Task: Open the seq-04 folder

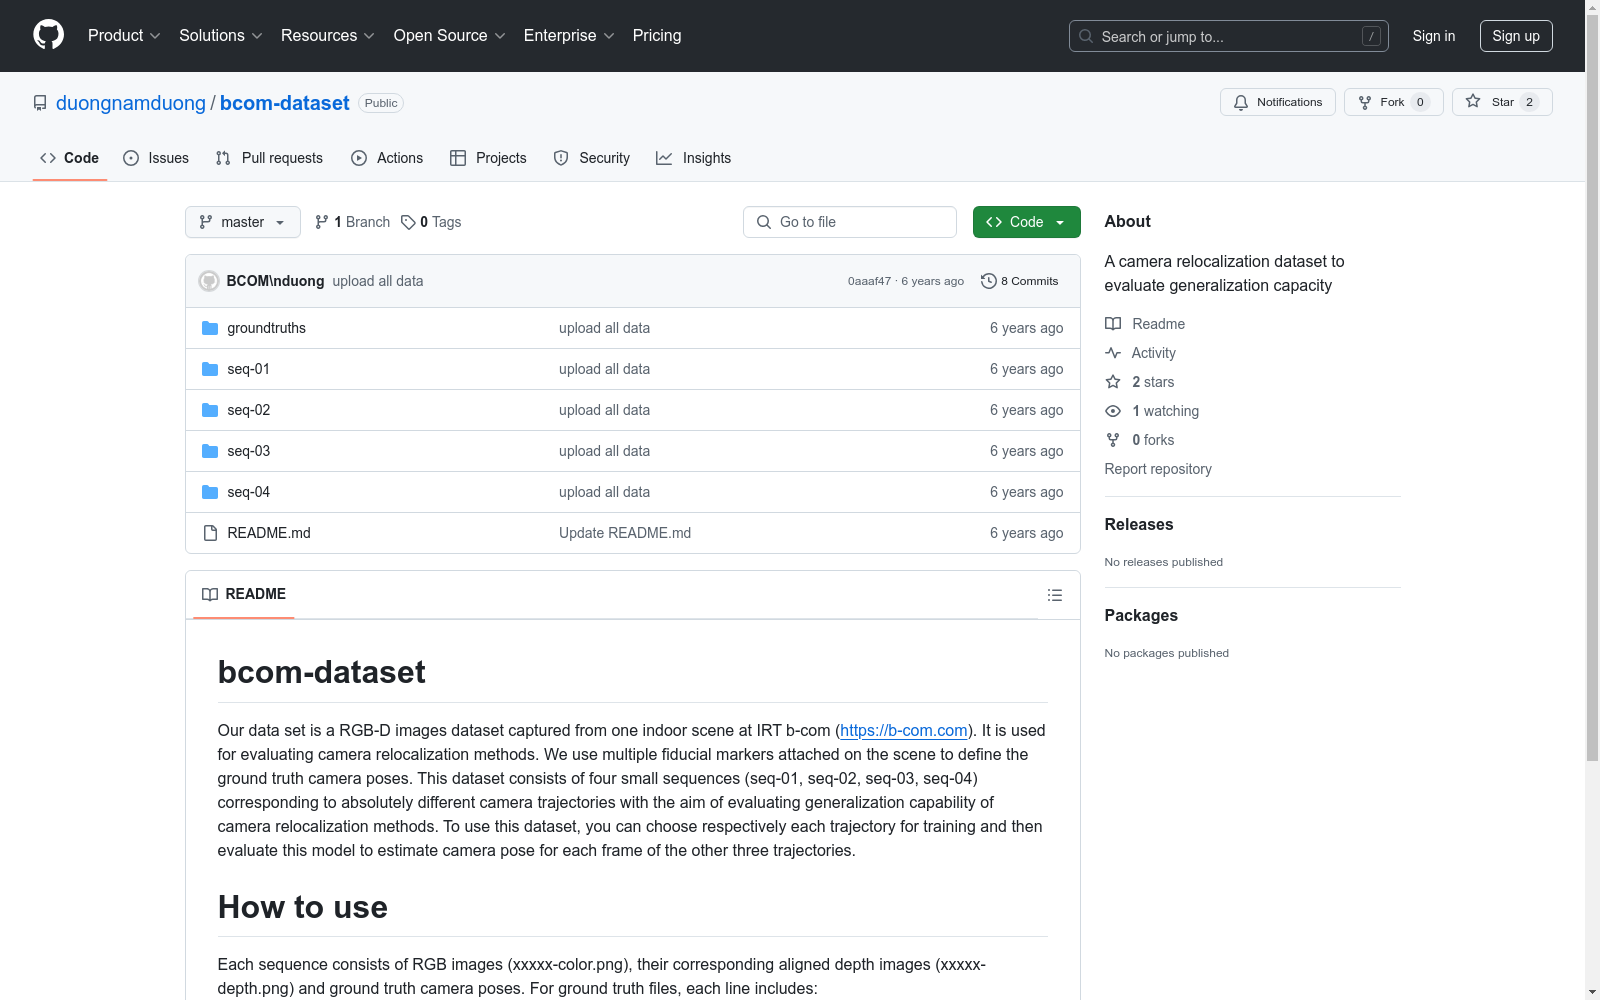Action: (x=248, y=492)
